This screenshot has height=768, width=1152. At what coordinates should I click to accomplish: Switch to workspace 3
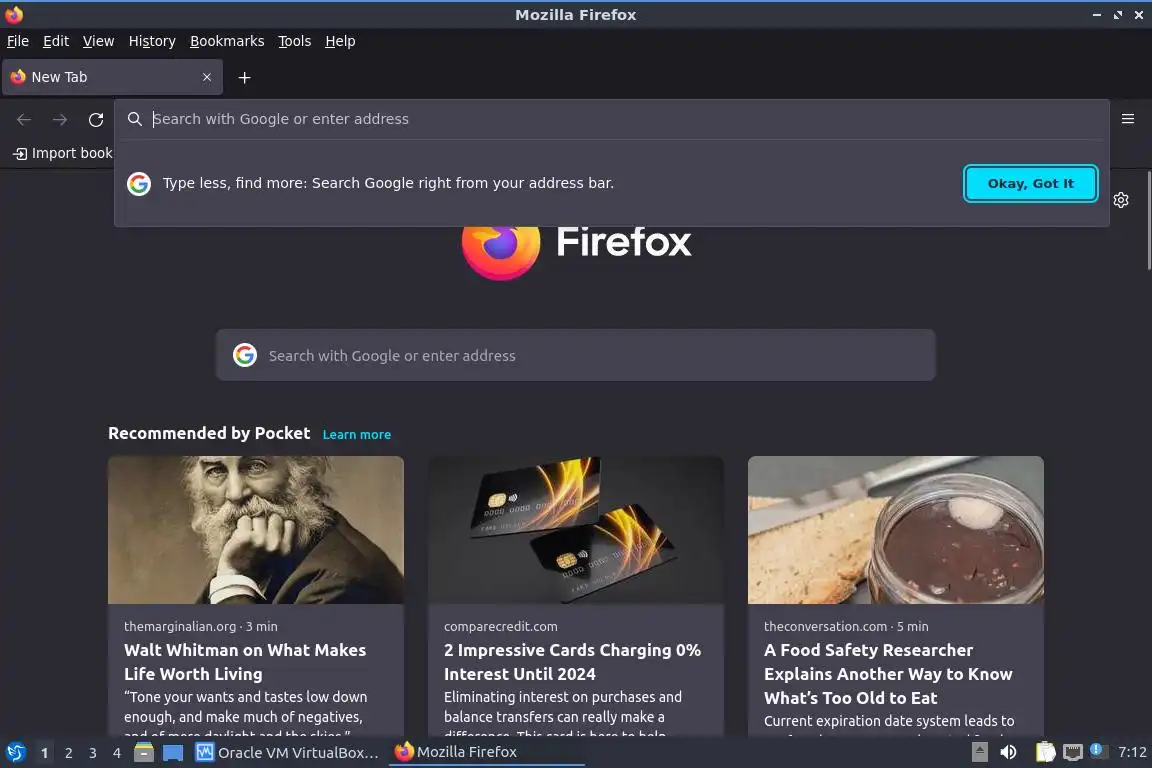click(x=93, y=753)
